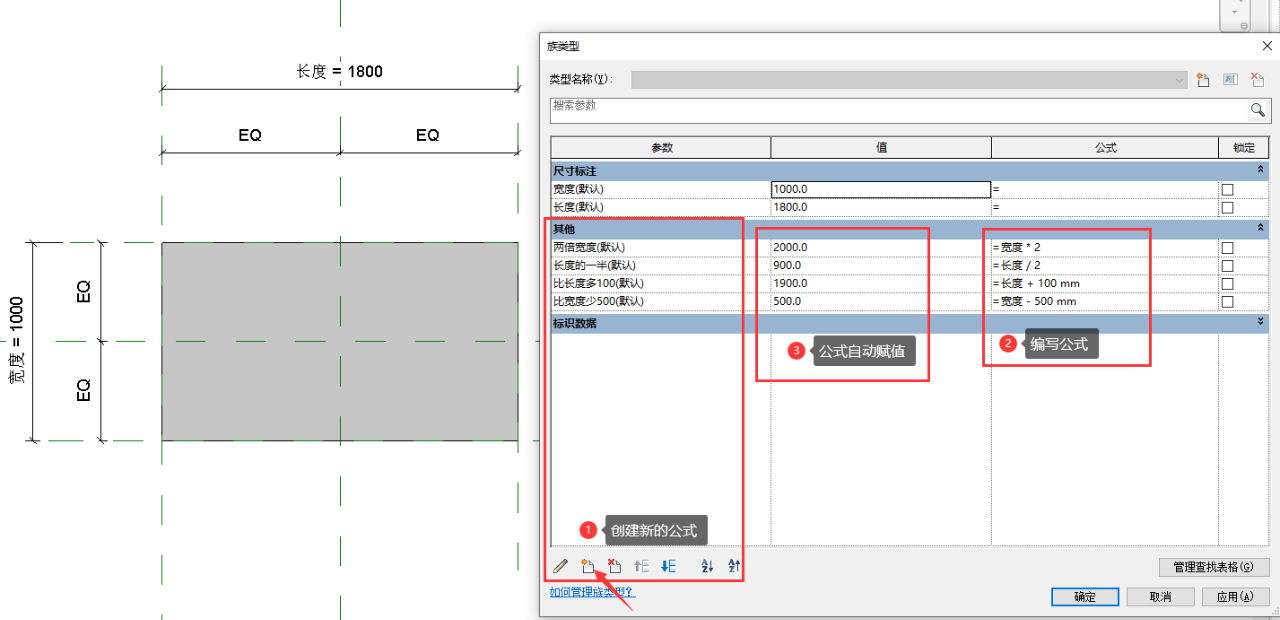Click the New Family Type icon
1280x620 pixels.
1204,80
